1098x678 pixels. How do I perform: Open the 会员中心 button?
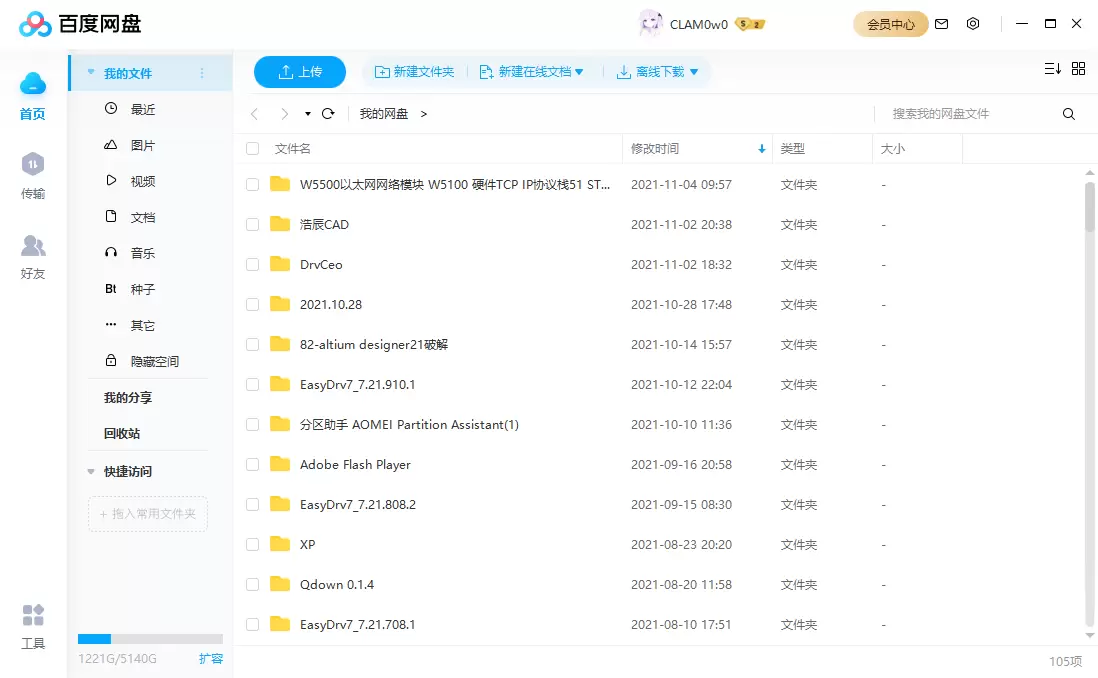pos(891,24)
